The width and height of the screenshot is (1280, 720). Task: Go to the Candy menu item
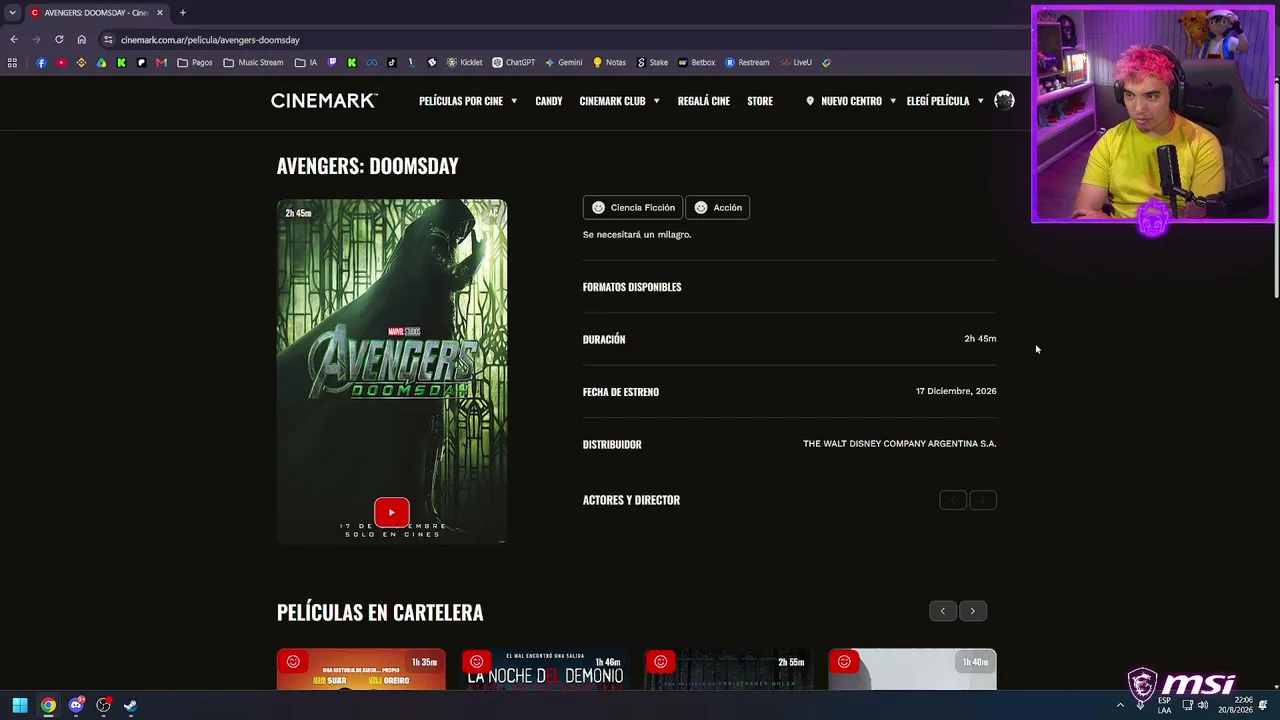[x=549, y=101]
